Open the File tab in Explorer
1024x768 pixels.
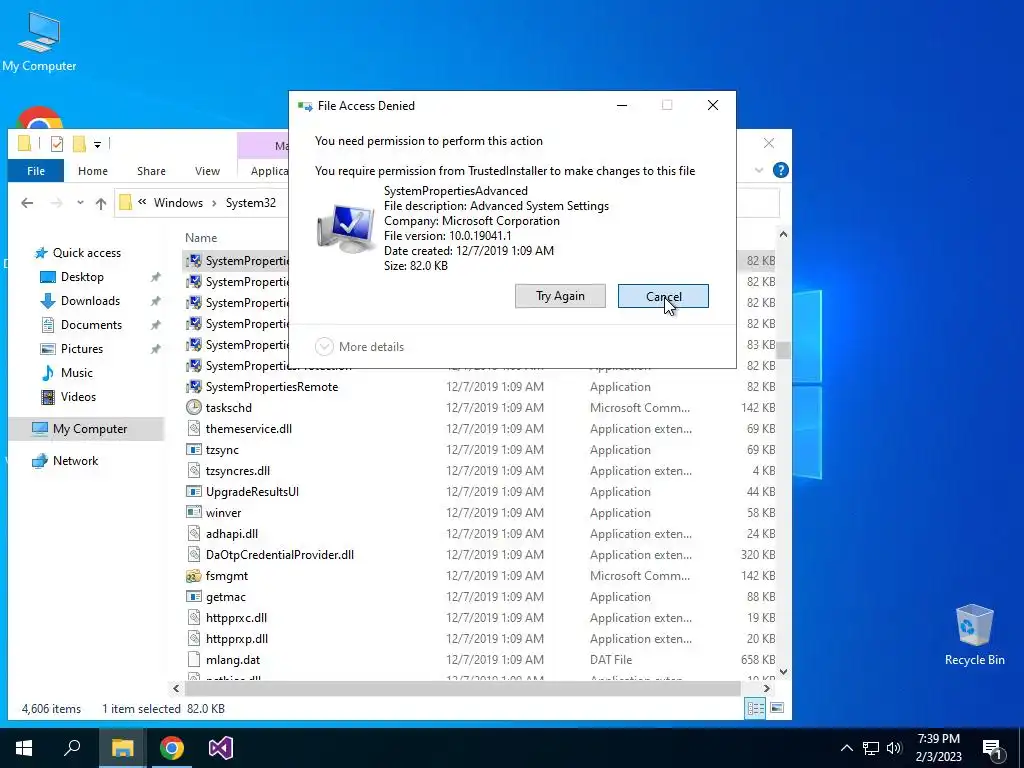coord(36,170)
